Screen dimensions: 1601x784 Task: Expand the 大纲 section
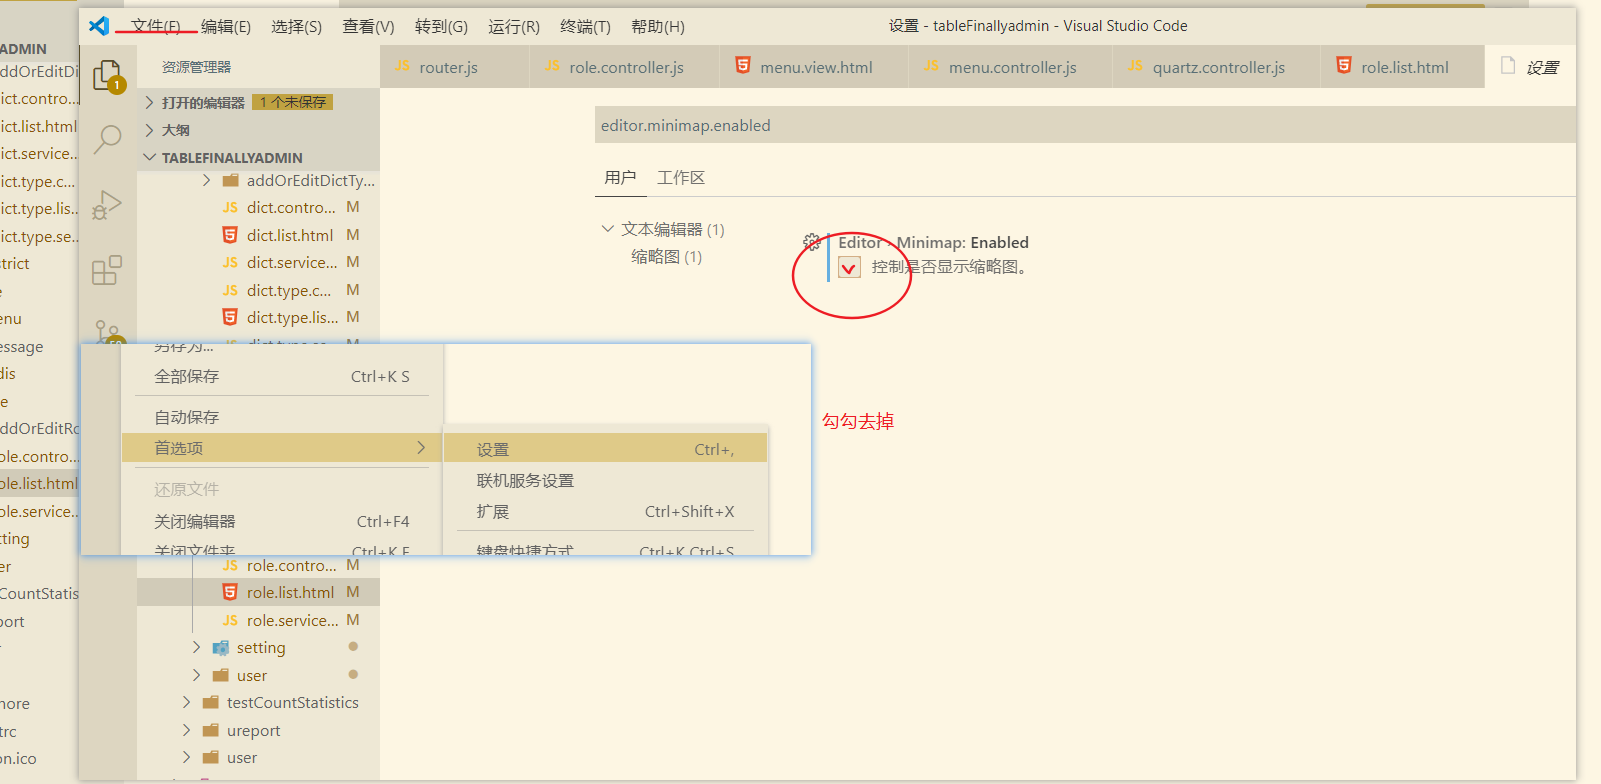click(150, 130)
